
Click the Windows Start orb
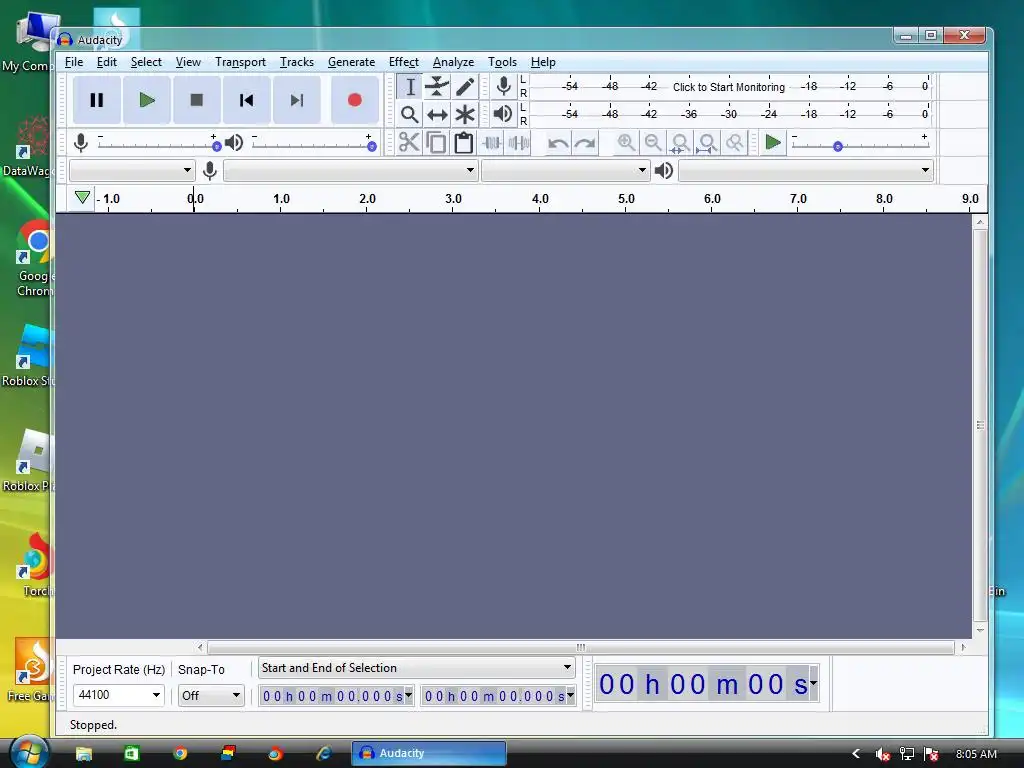click(28, 752)
